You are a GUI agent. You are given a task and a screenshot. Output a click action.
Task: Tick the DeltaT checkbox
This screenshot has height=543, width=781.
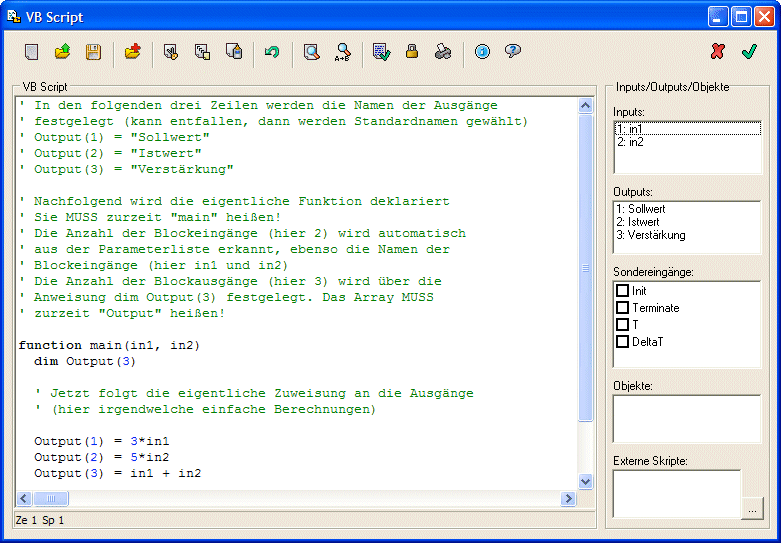[623, 341]
